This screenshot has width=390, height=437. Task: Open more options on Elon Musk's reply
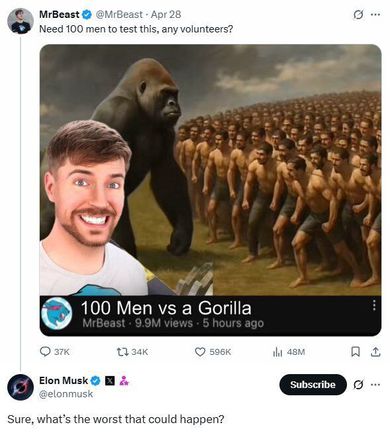click(375, 385)
